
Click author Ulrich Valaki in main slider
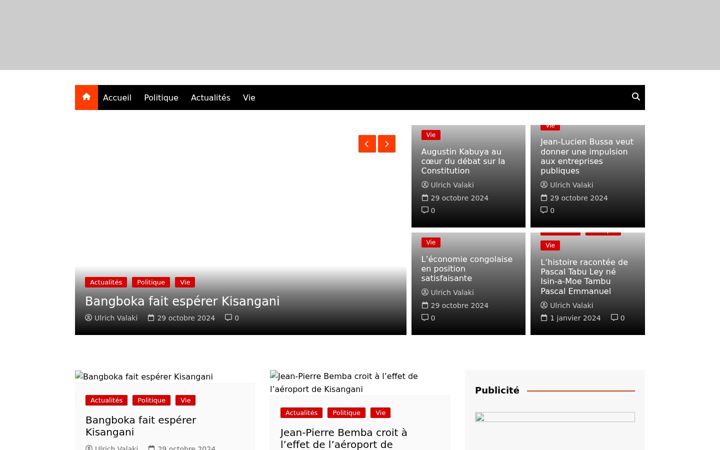[x=112, y=318]
